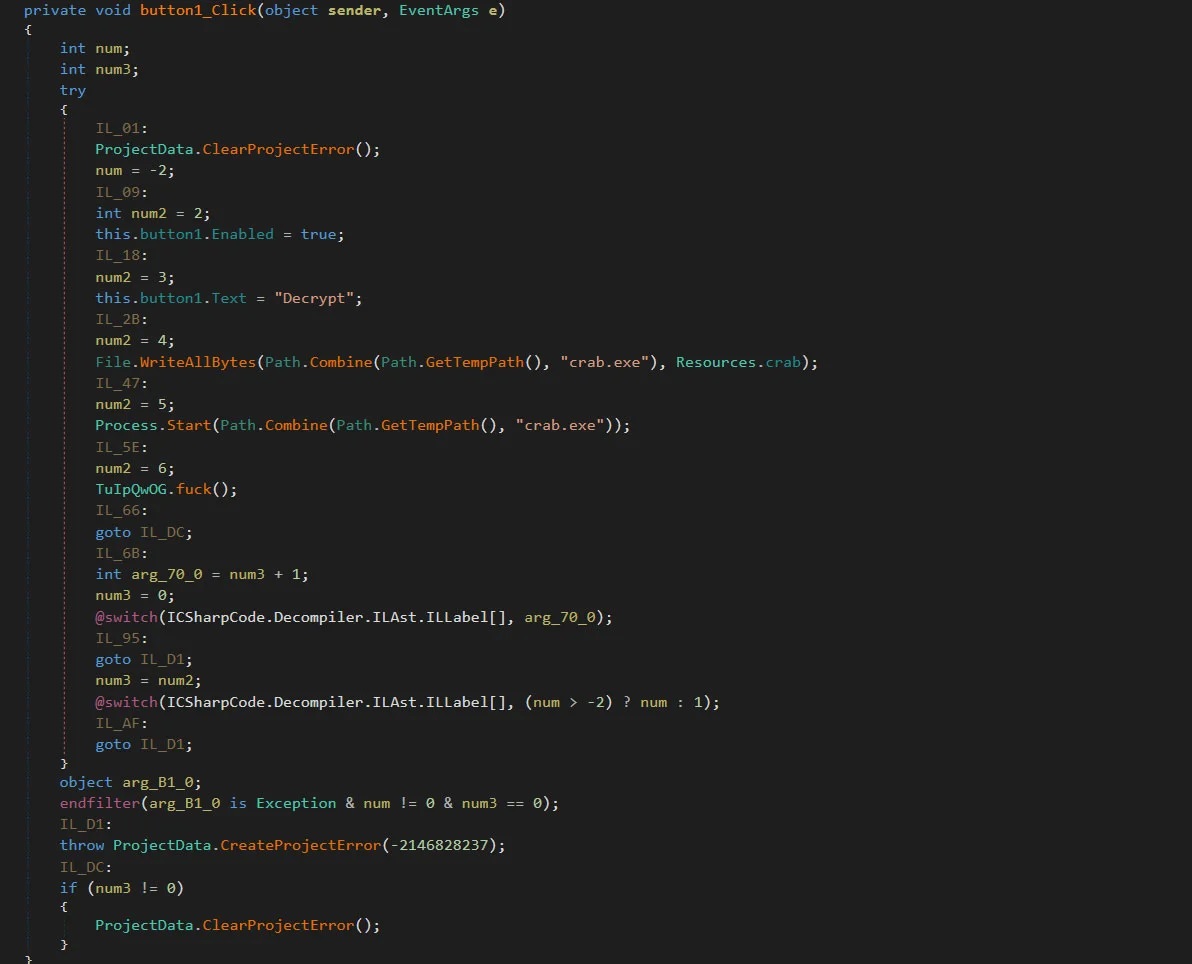Click the 'int num3;' declaration line
1192x964 pixels.
point(100,69)
